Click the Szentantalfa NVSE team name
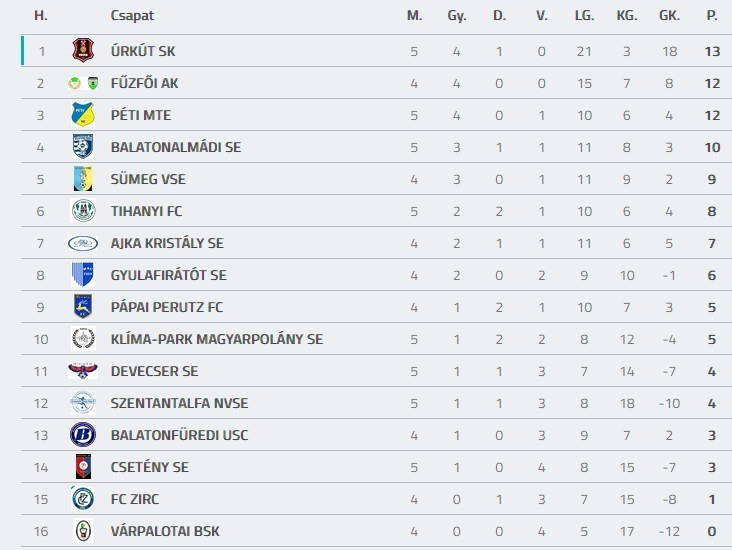The height and width of the screenshot is (550, 732). (x=179, y=403)
